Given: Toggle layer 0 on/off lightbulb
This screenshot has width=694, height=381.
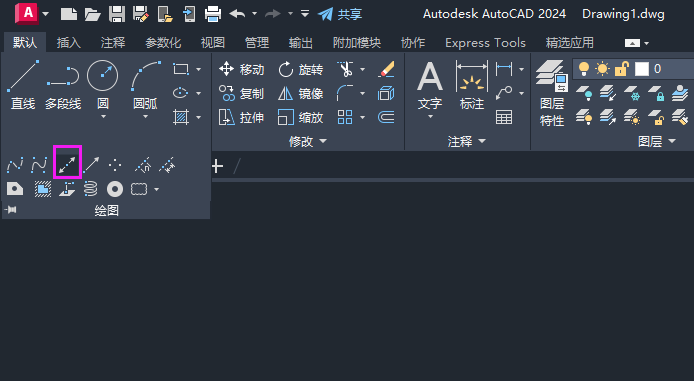Looking at the screenshot, I should point(584,69).
